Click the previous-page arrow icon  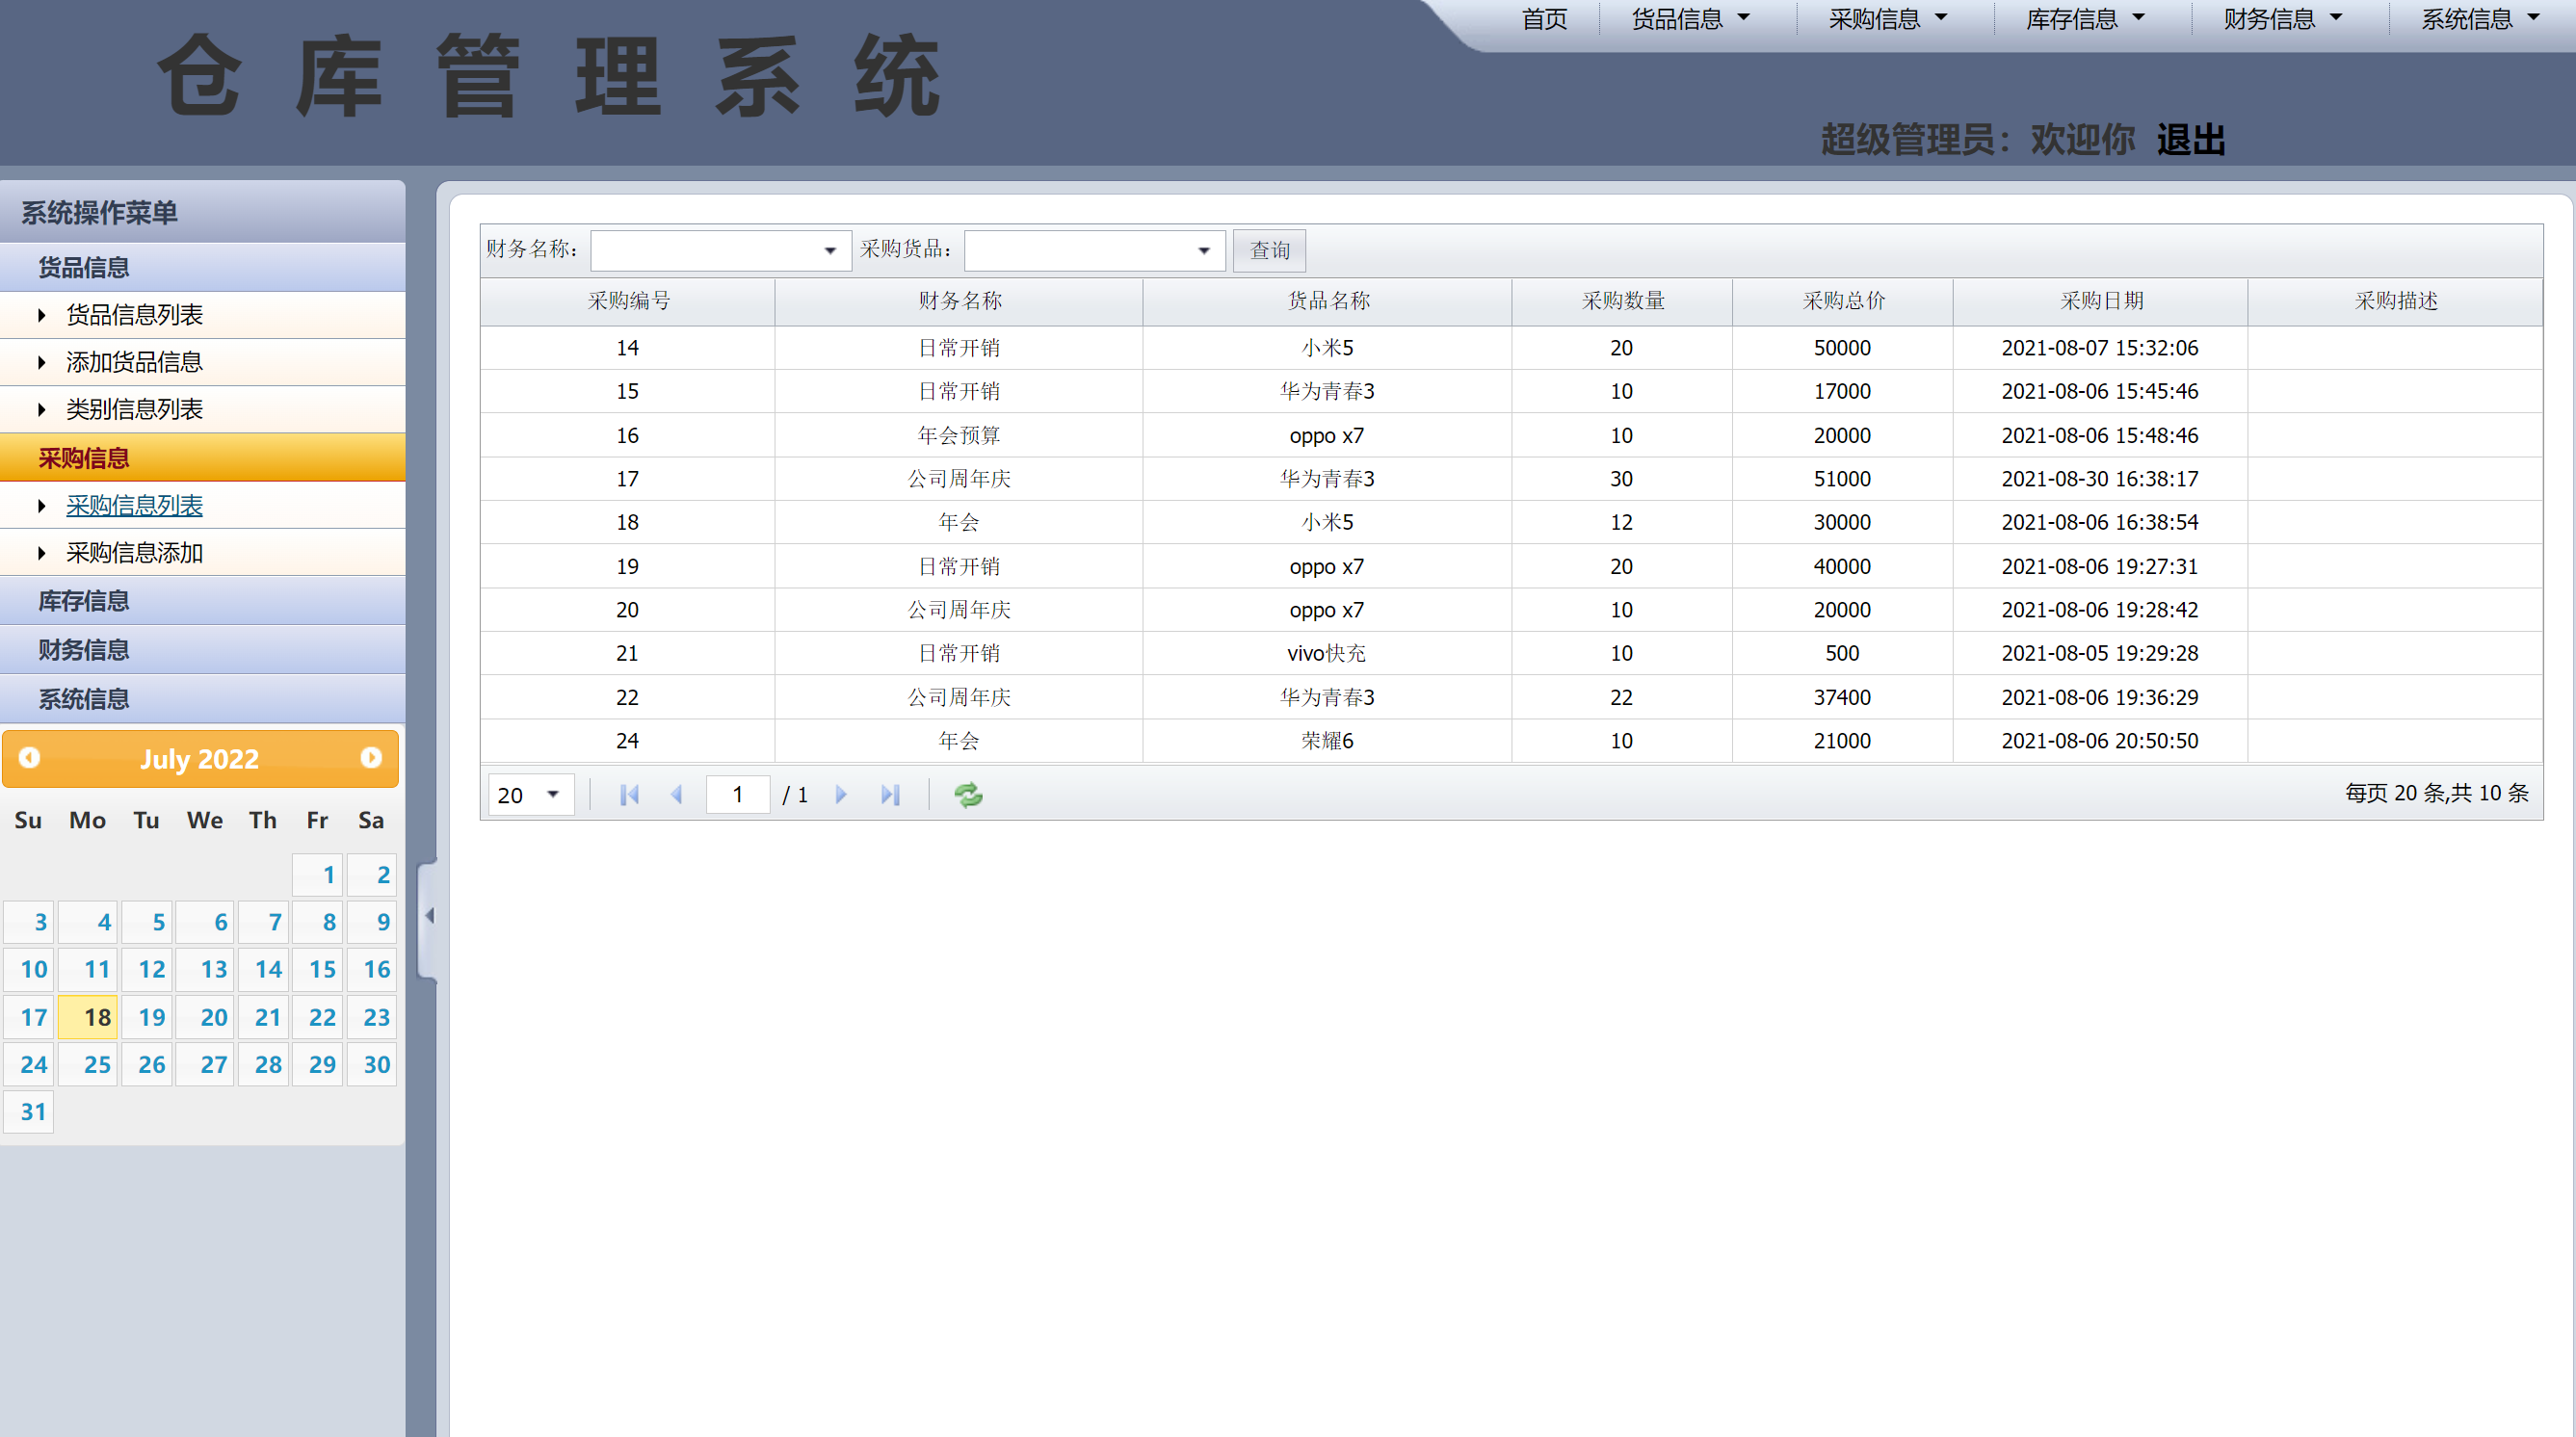coord(678,794)
